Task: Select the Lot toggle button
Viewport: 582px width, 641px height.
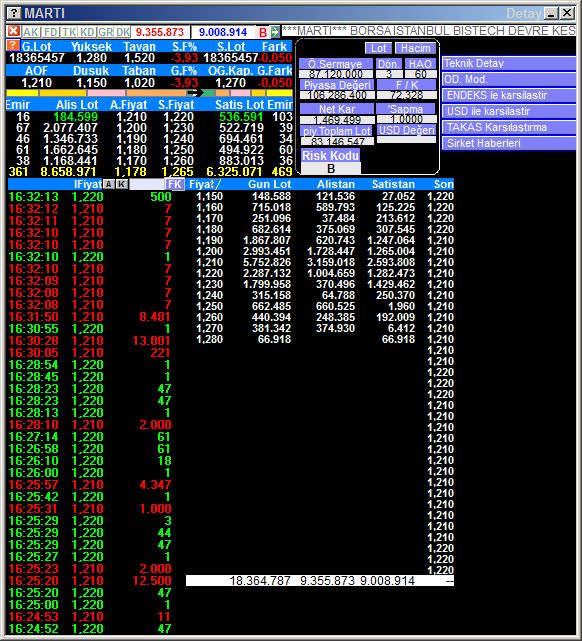Action: [378, 48]
